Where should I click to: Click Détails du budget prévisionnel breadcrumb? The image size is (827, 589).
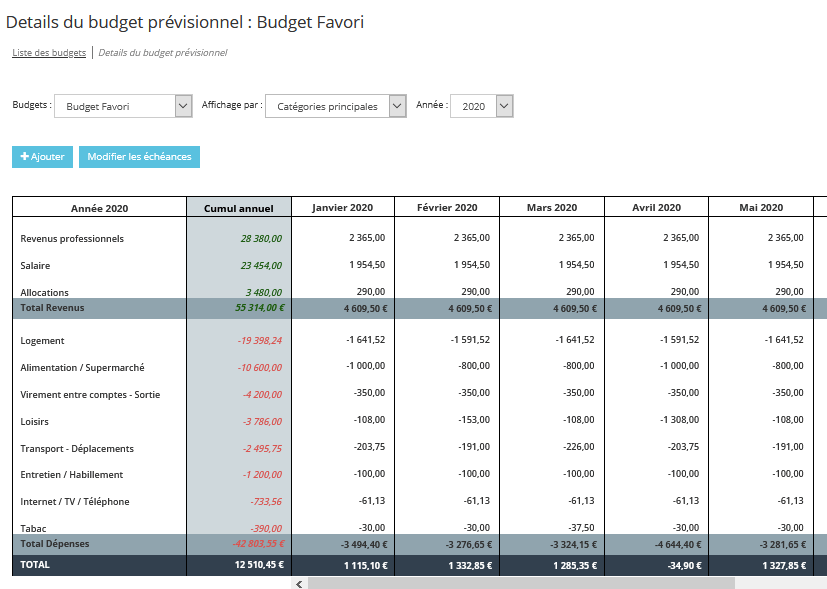[x=162, y=52]
